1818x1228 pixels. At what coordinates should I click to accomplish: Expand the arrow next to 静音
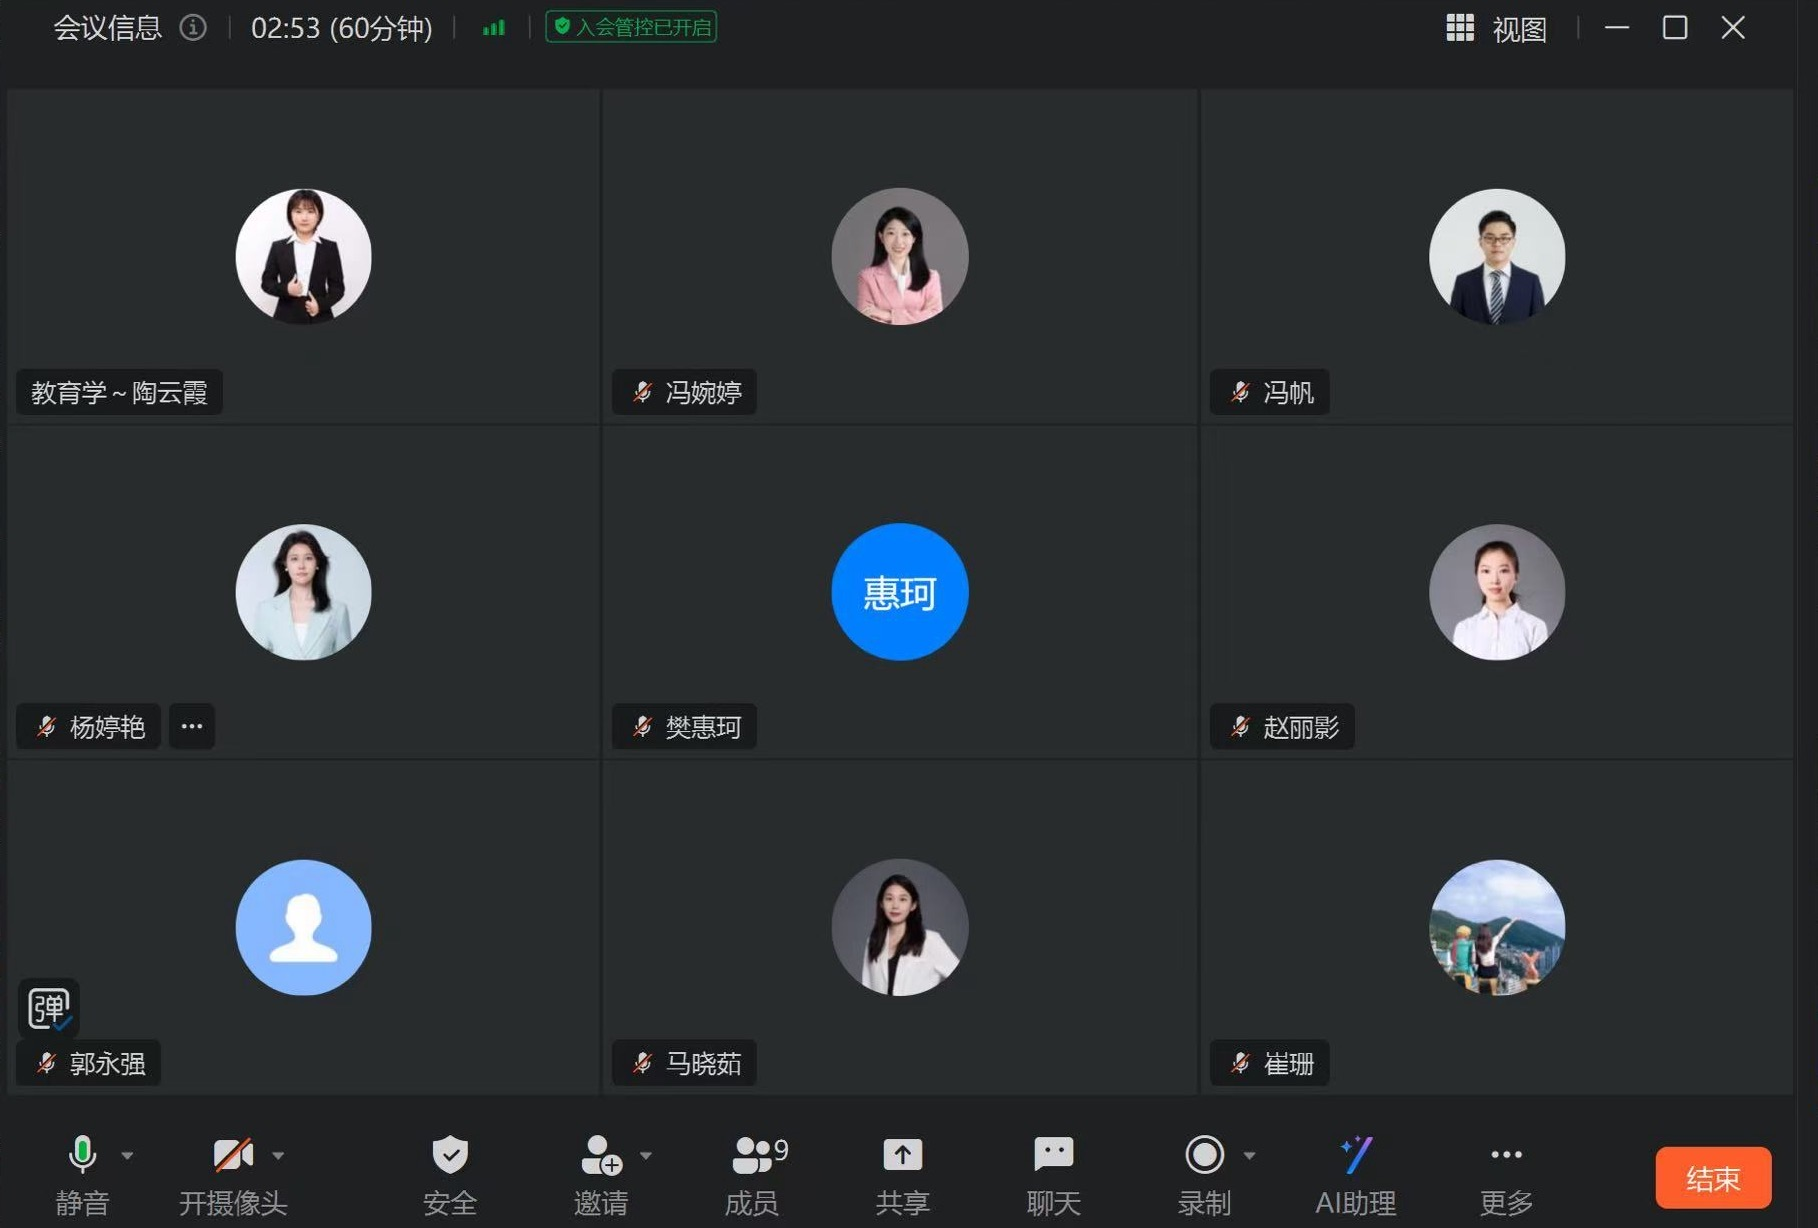click(127, 1156)
